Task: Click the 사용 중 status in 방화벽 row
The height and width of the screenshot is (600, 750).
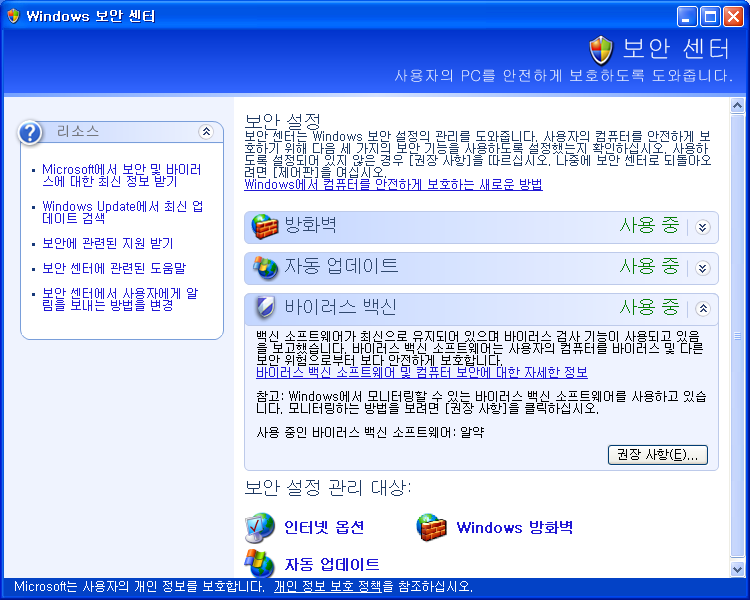Action: pyautogui.click(x=649, y=225)
